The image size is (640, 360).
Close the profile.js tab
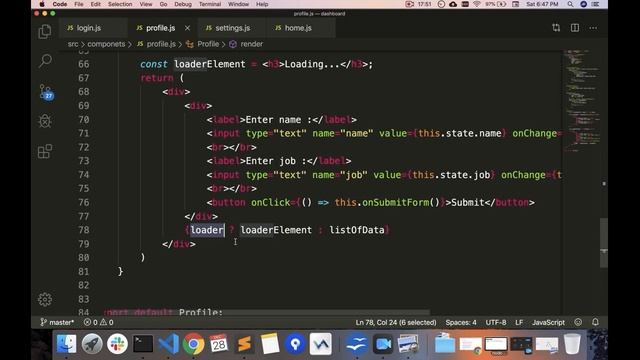187,28
